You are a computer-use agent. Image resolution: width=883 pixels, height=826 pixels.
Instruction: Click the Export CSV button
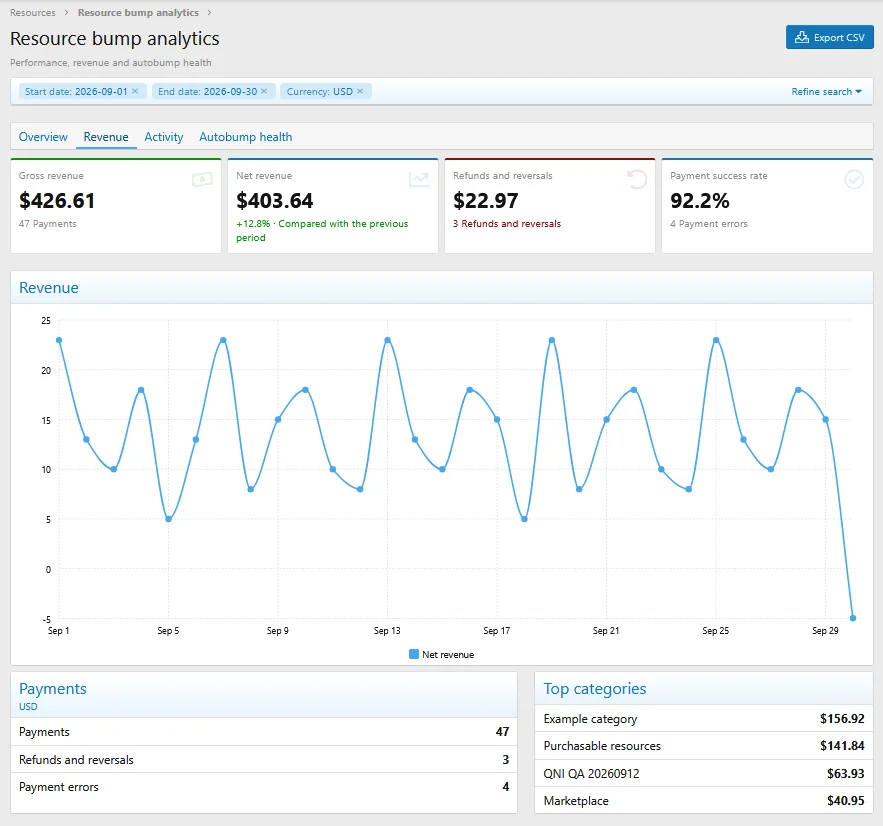pyautogui.click(x=829, y=37)
